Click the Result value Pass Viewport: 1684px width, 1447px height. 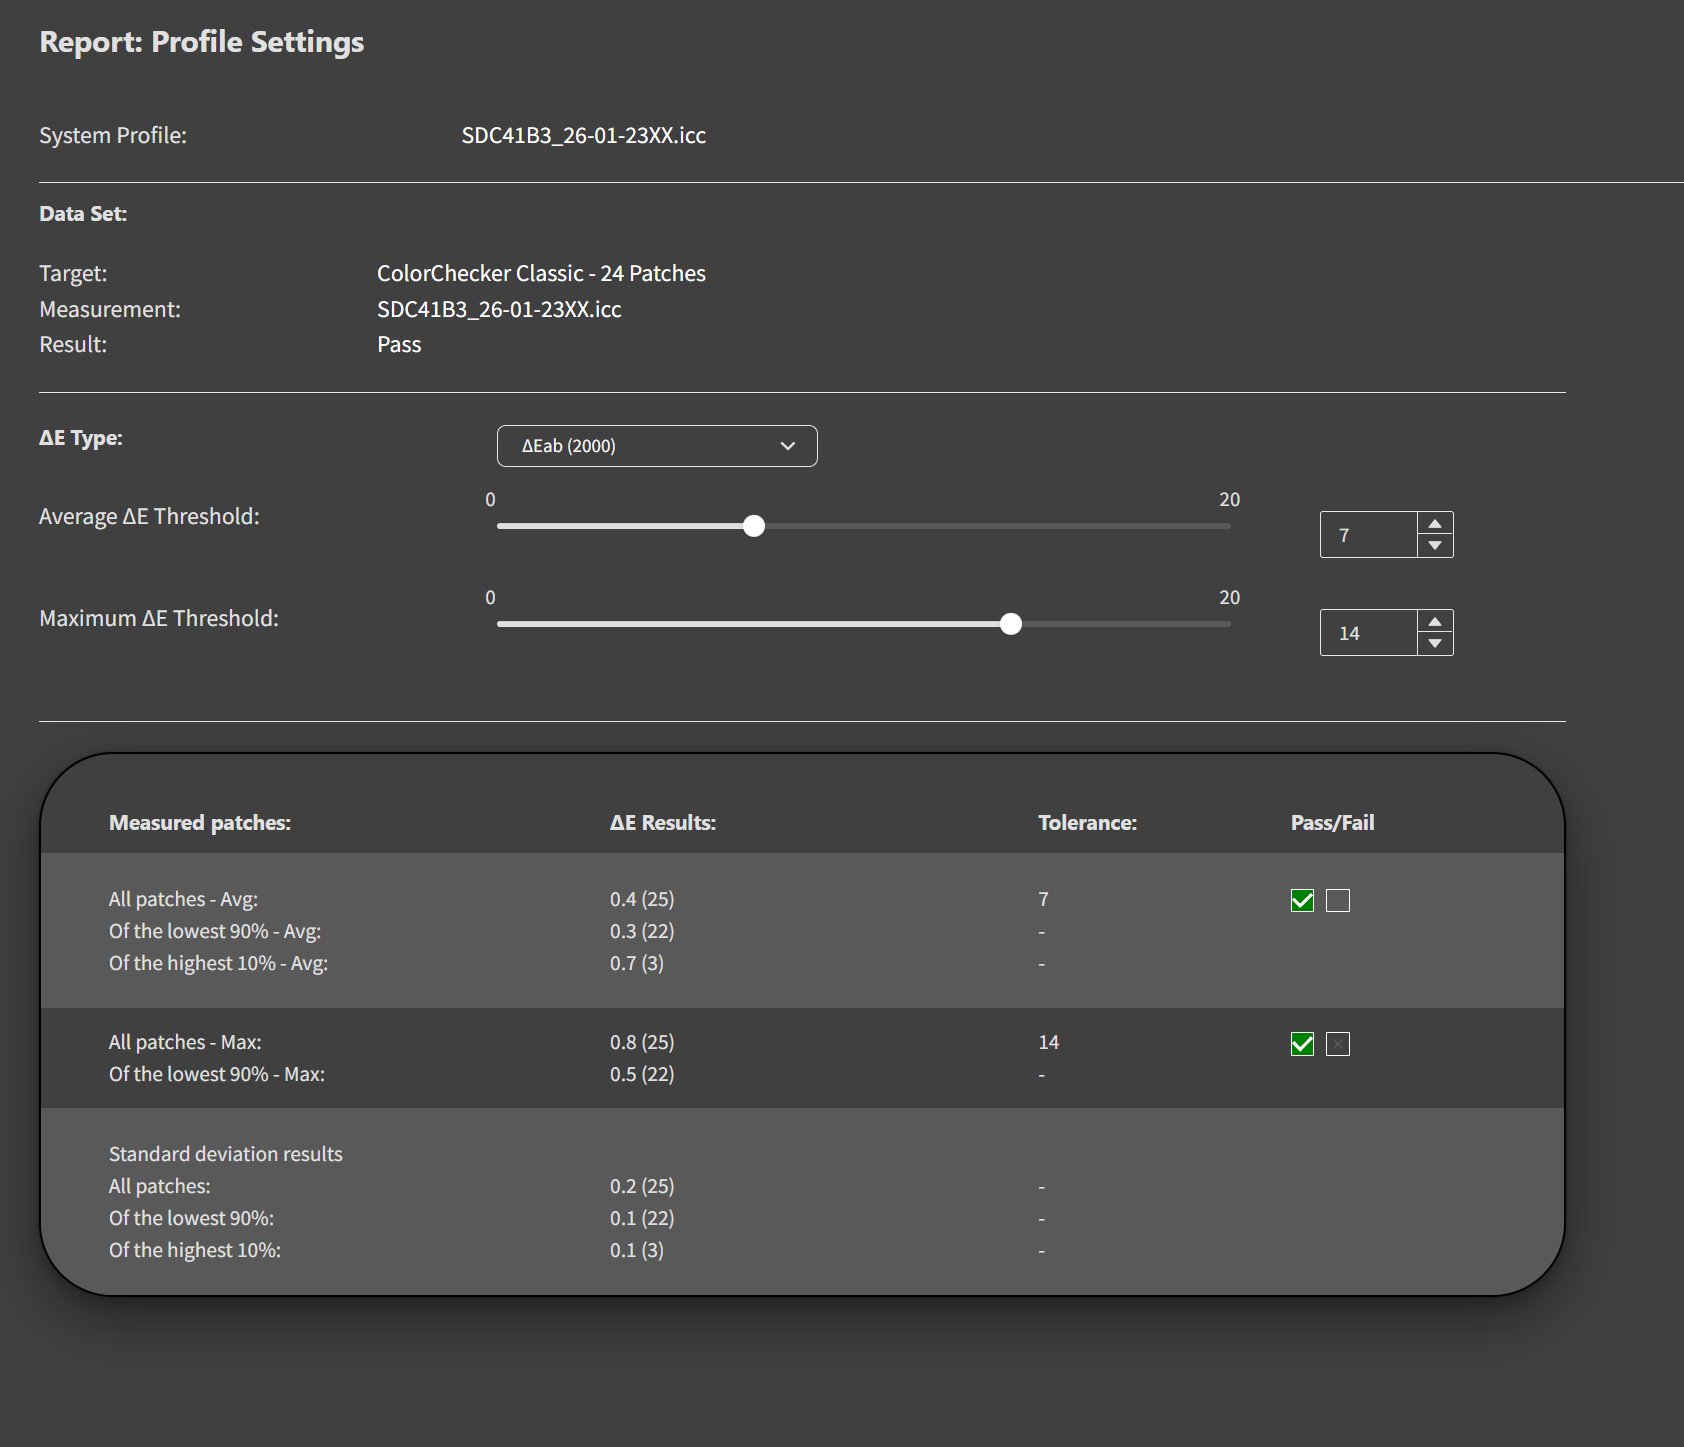(x=399, y=344)
